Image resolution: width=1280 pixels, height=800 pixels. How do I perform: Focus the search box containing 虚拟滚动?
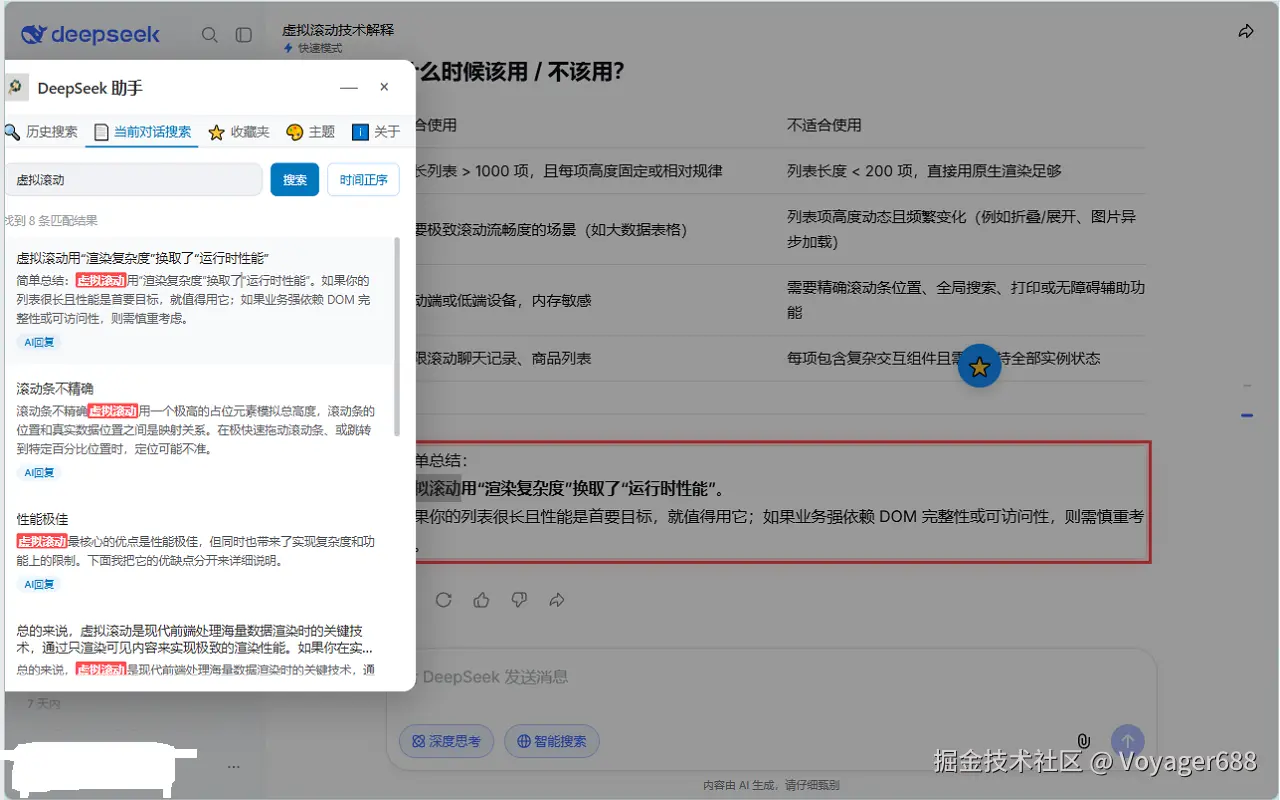tap(133, 180)
